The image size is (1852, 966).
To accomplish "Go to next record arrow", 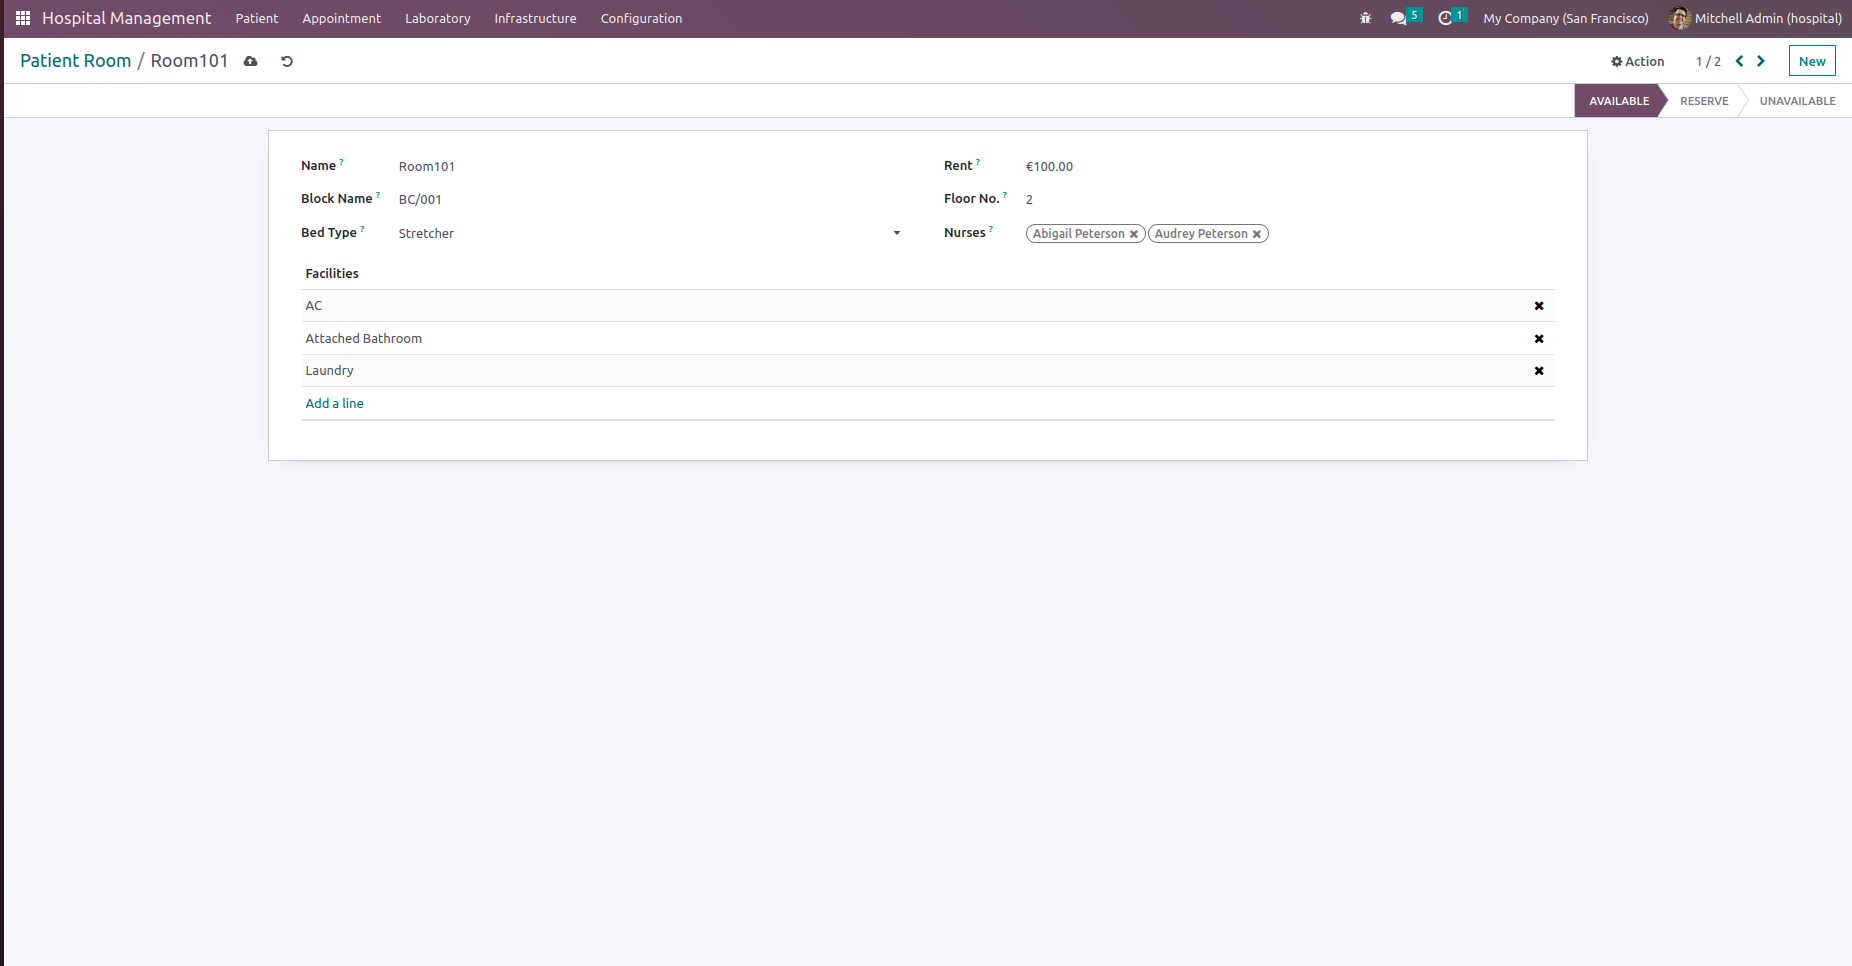I will click(x=1761, y=61).
